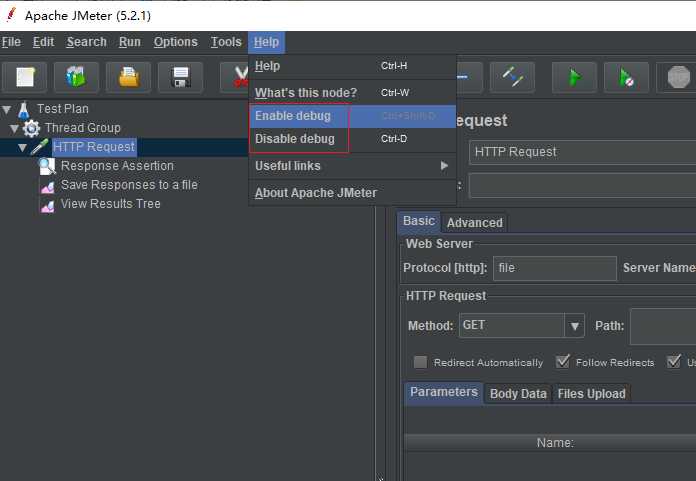This screenshot has height=481, width=696.
Task: Collapse the Test Plan tree node
Action: click(x=7, y=109)
